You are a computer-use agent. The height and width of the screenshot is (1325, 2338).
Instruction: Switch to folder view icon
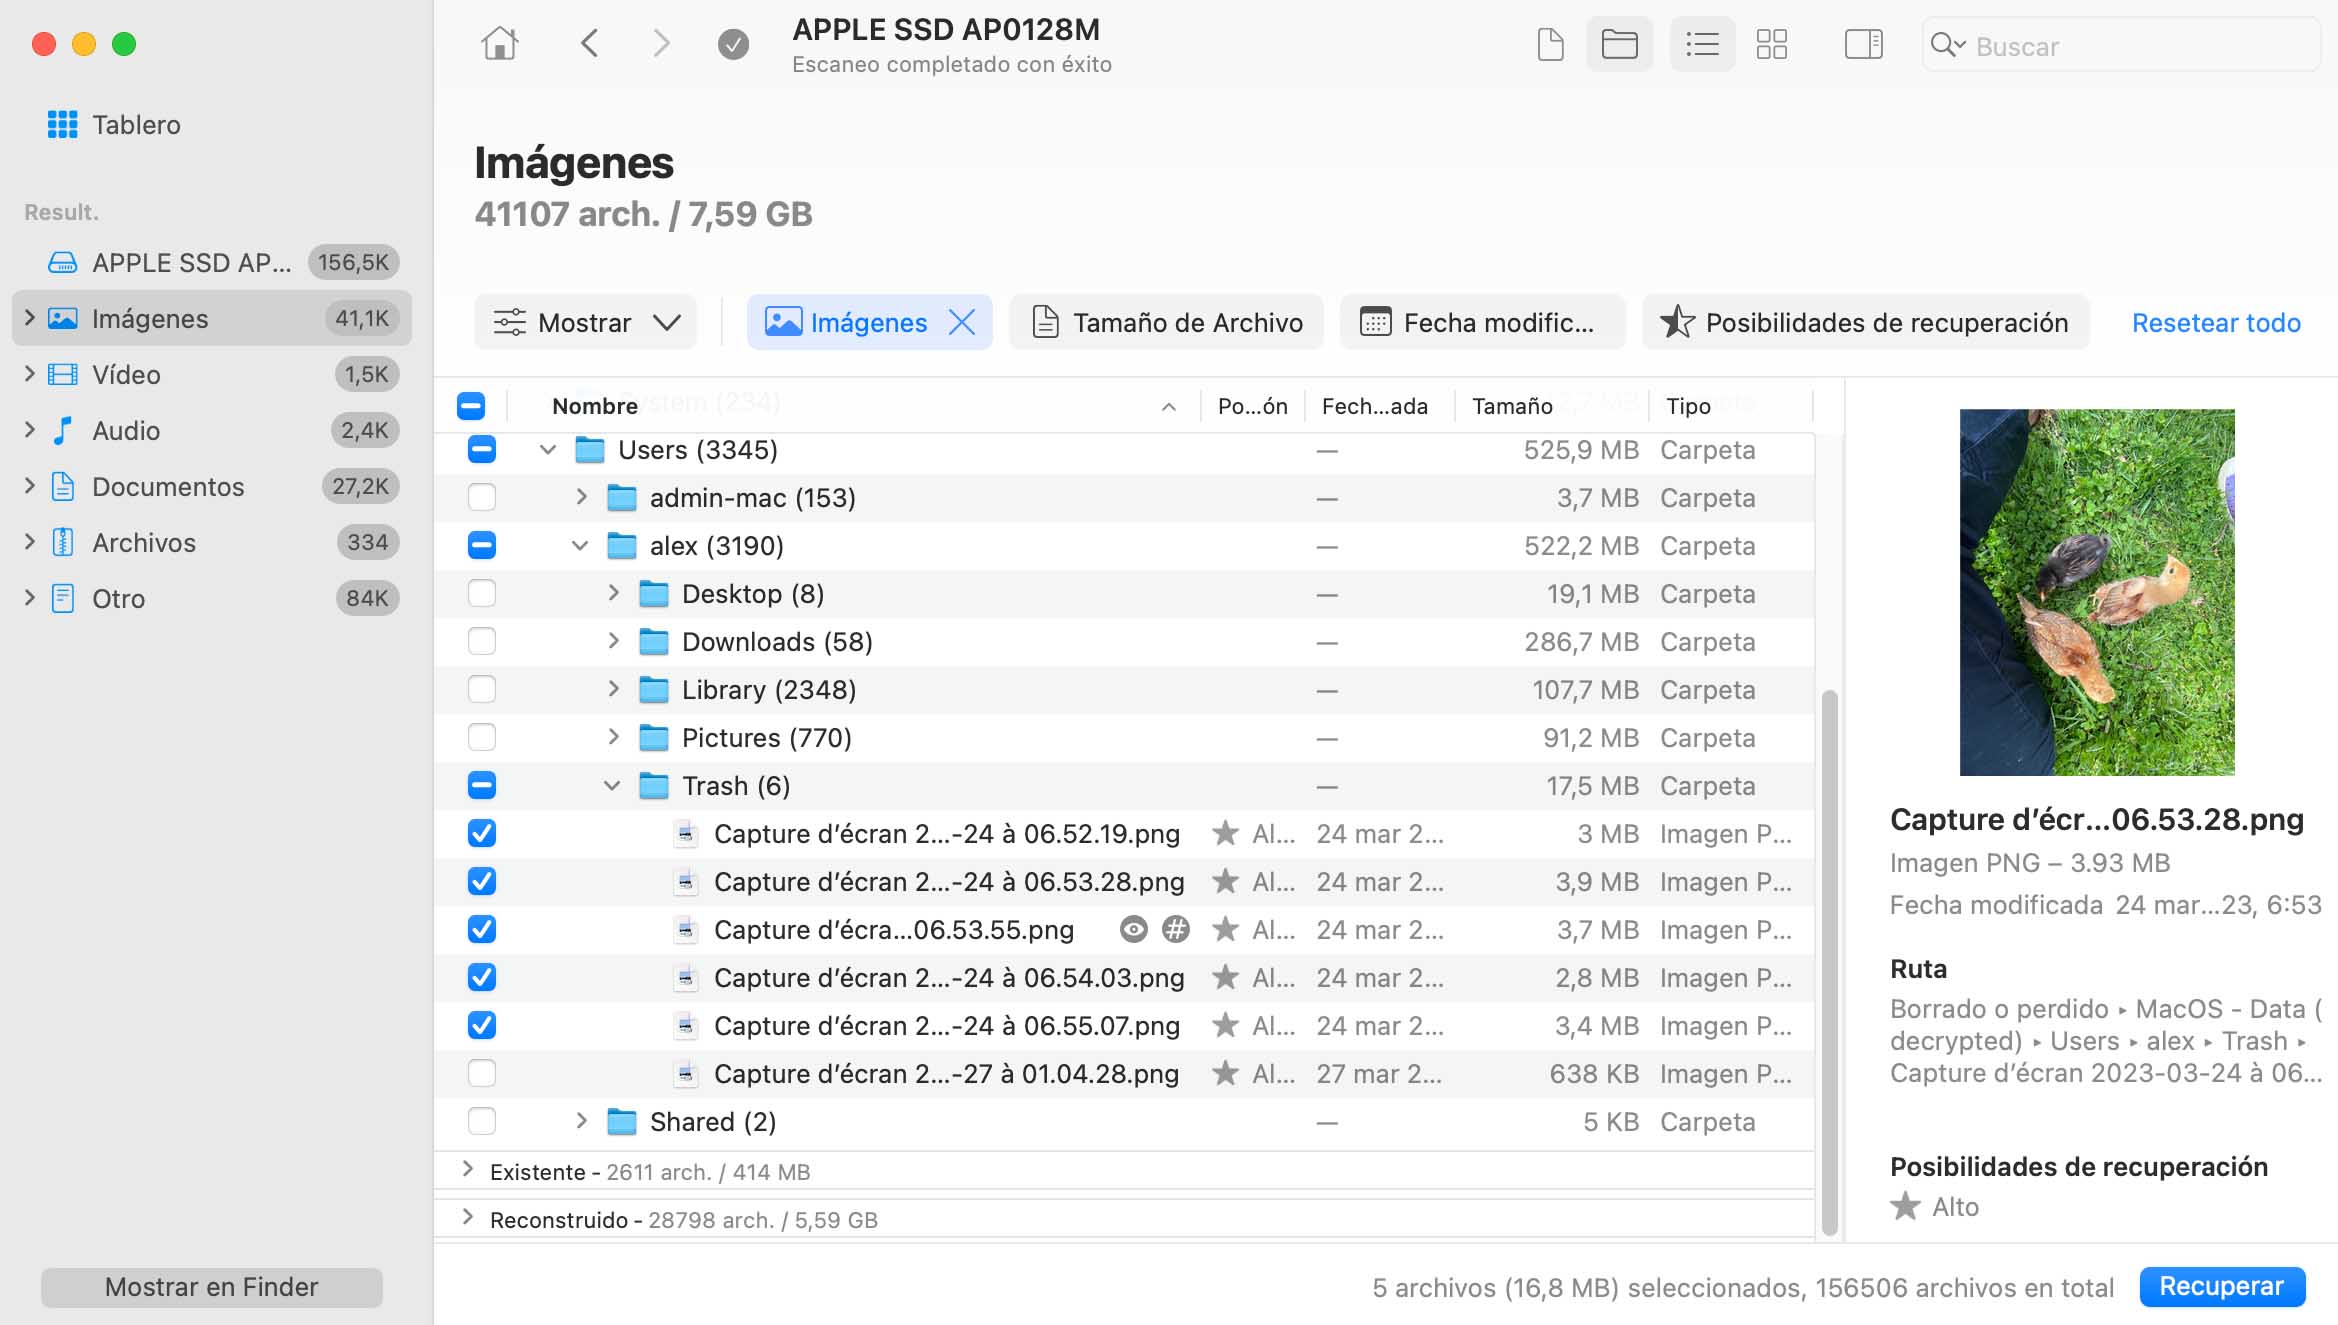click(1619, 44)
